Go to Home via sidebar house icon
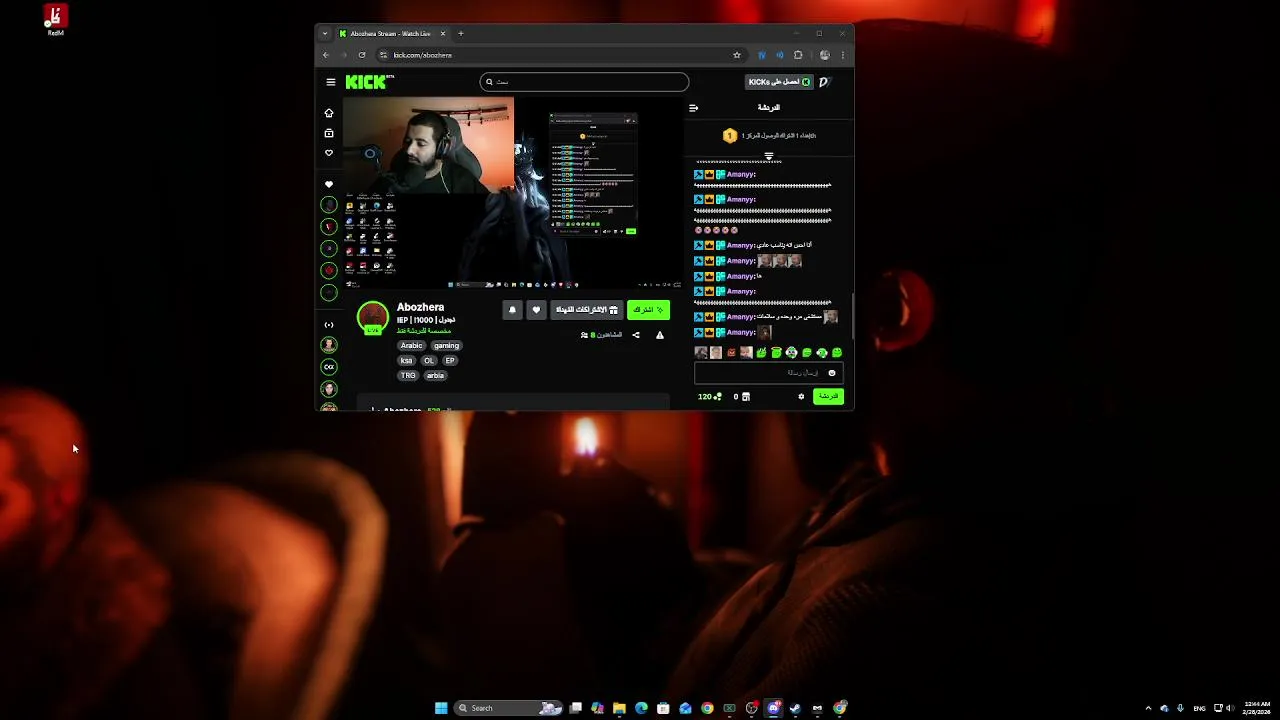The width and height of the screenshot is (1280, 720). pos(329,113)
